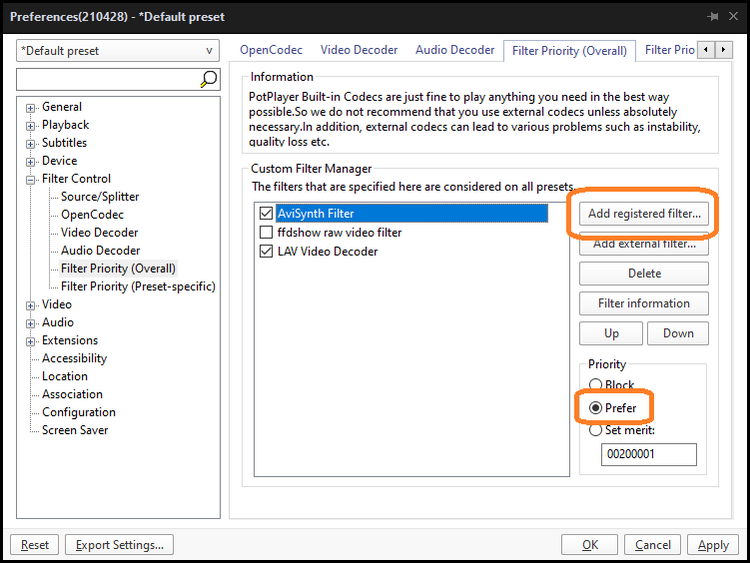
Task: Select General in the settings tree
Action: pyautogui.click(x=62, y=107)
